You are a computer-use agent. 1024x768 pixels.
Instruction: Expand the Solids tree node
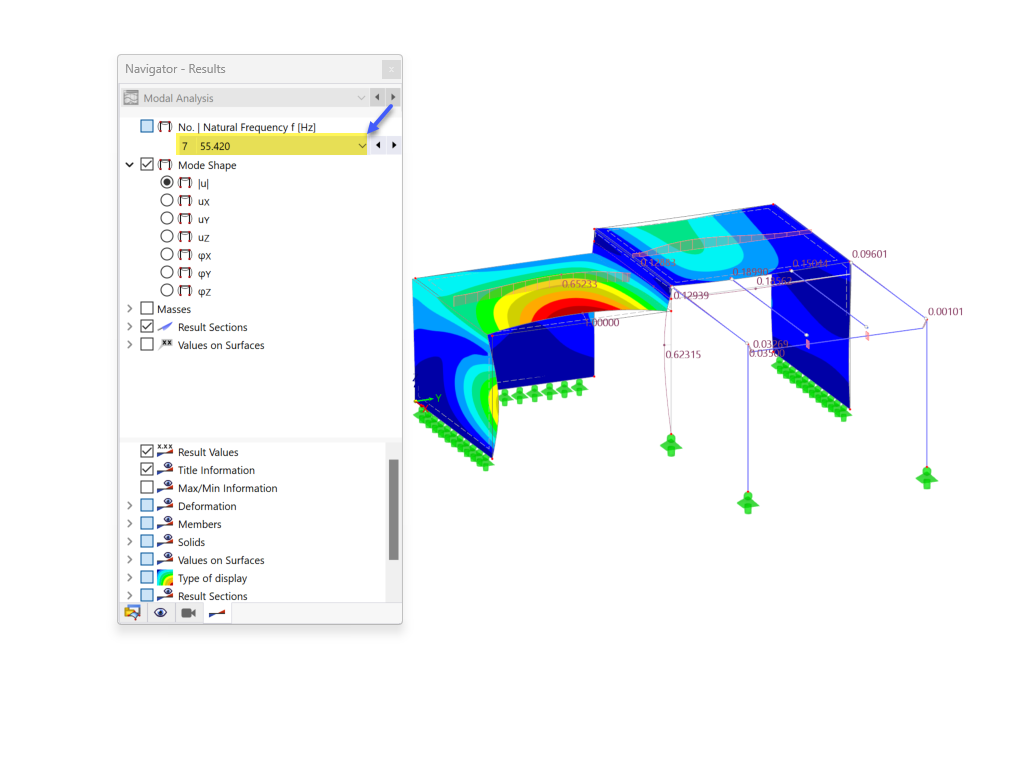129,542
